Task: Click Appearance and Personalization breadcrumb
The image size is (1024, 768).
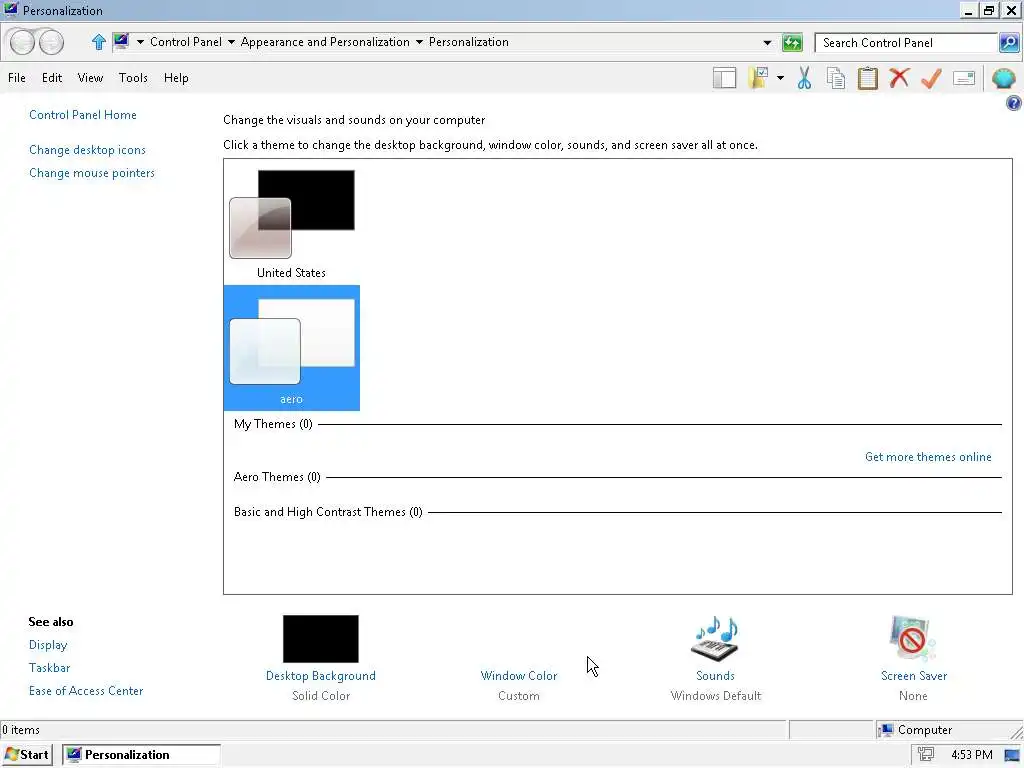Action: [325, 42]
